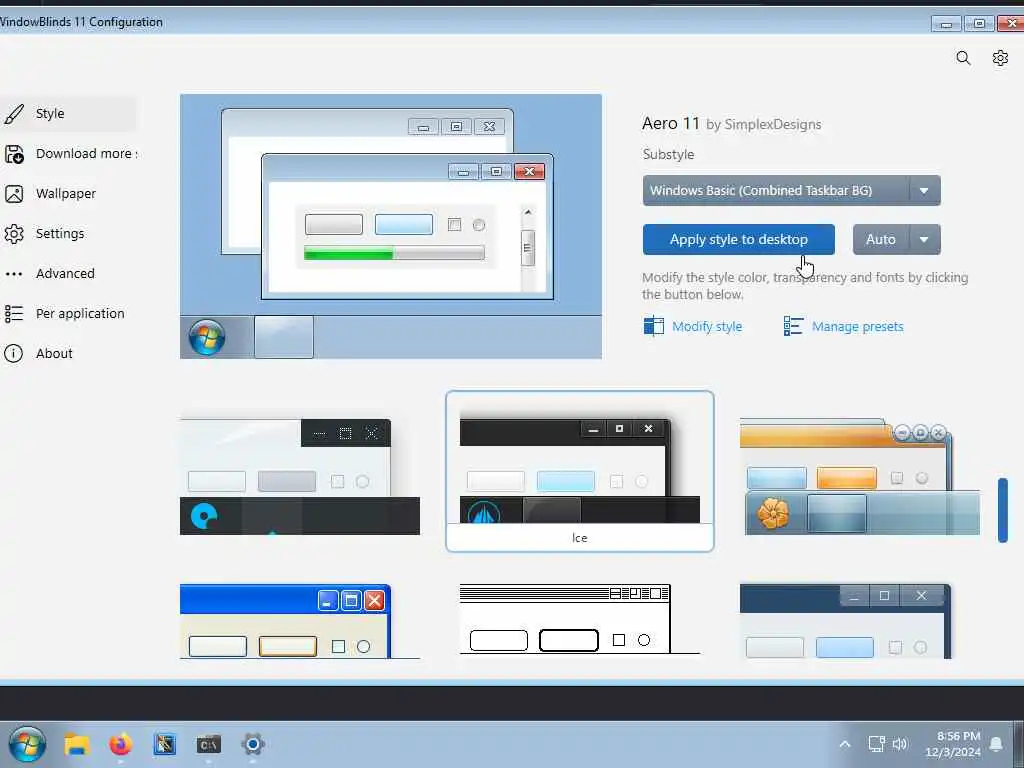Select the orange flower style thumbnail
The image size is (1024, 768).
[859, 477]
